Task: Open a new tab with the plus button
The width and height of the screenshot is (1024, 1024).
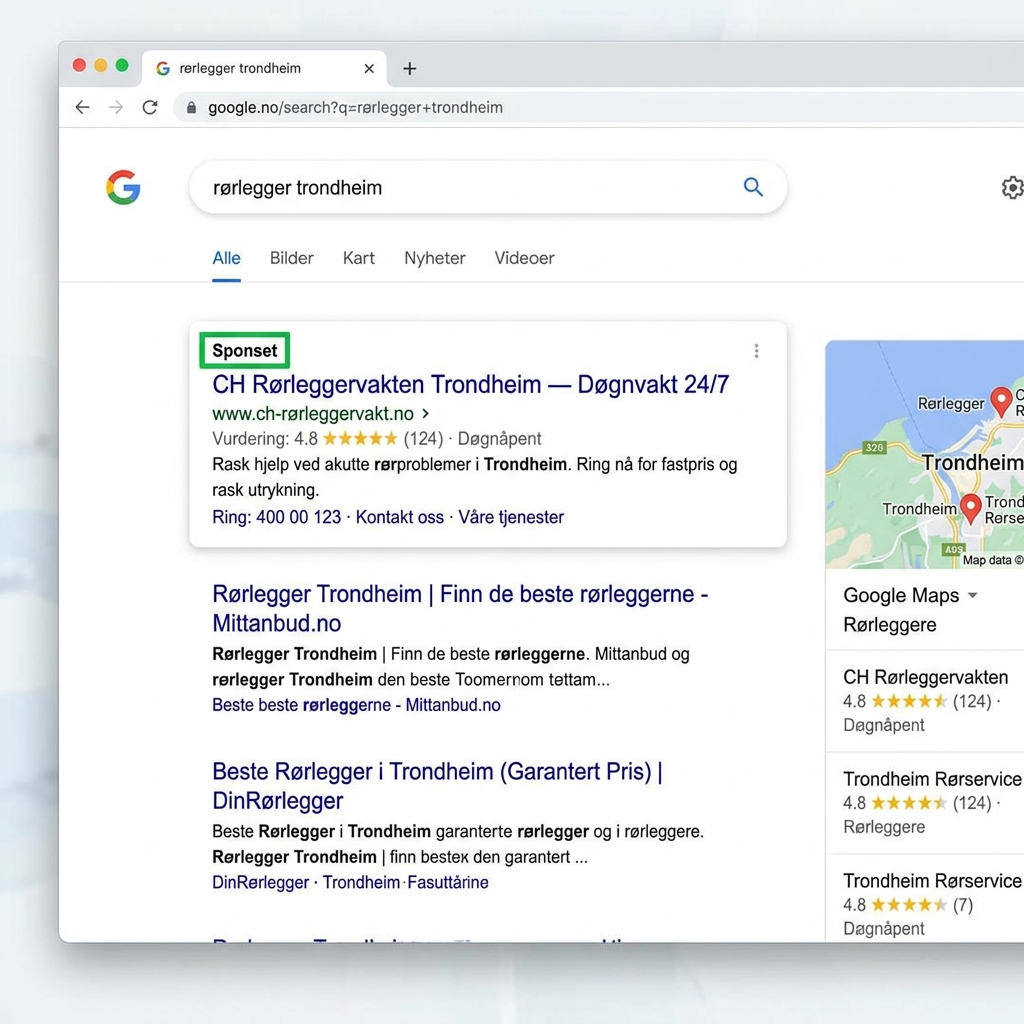Action: point(409,69)
